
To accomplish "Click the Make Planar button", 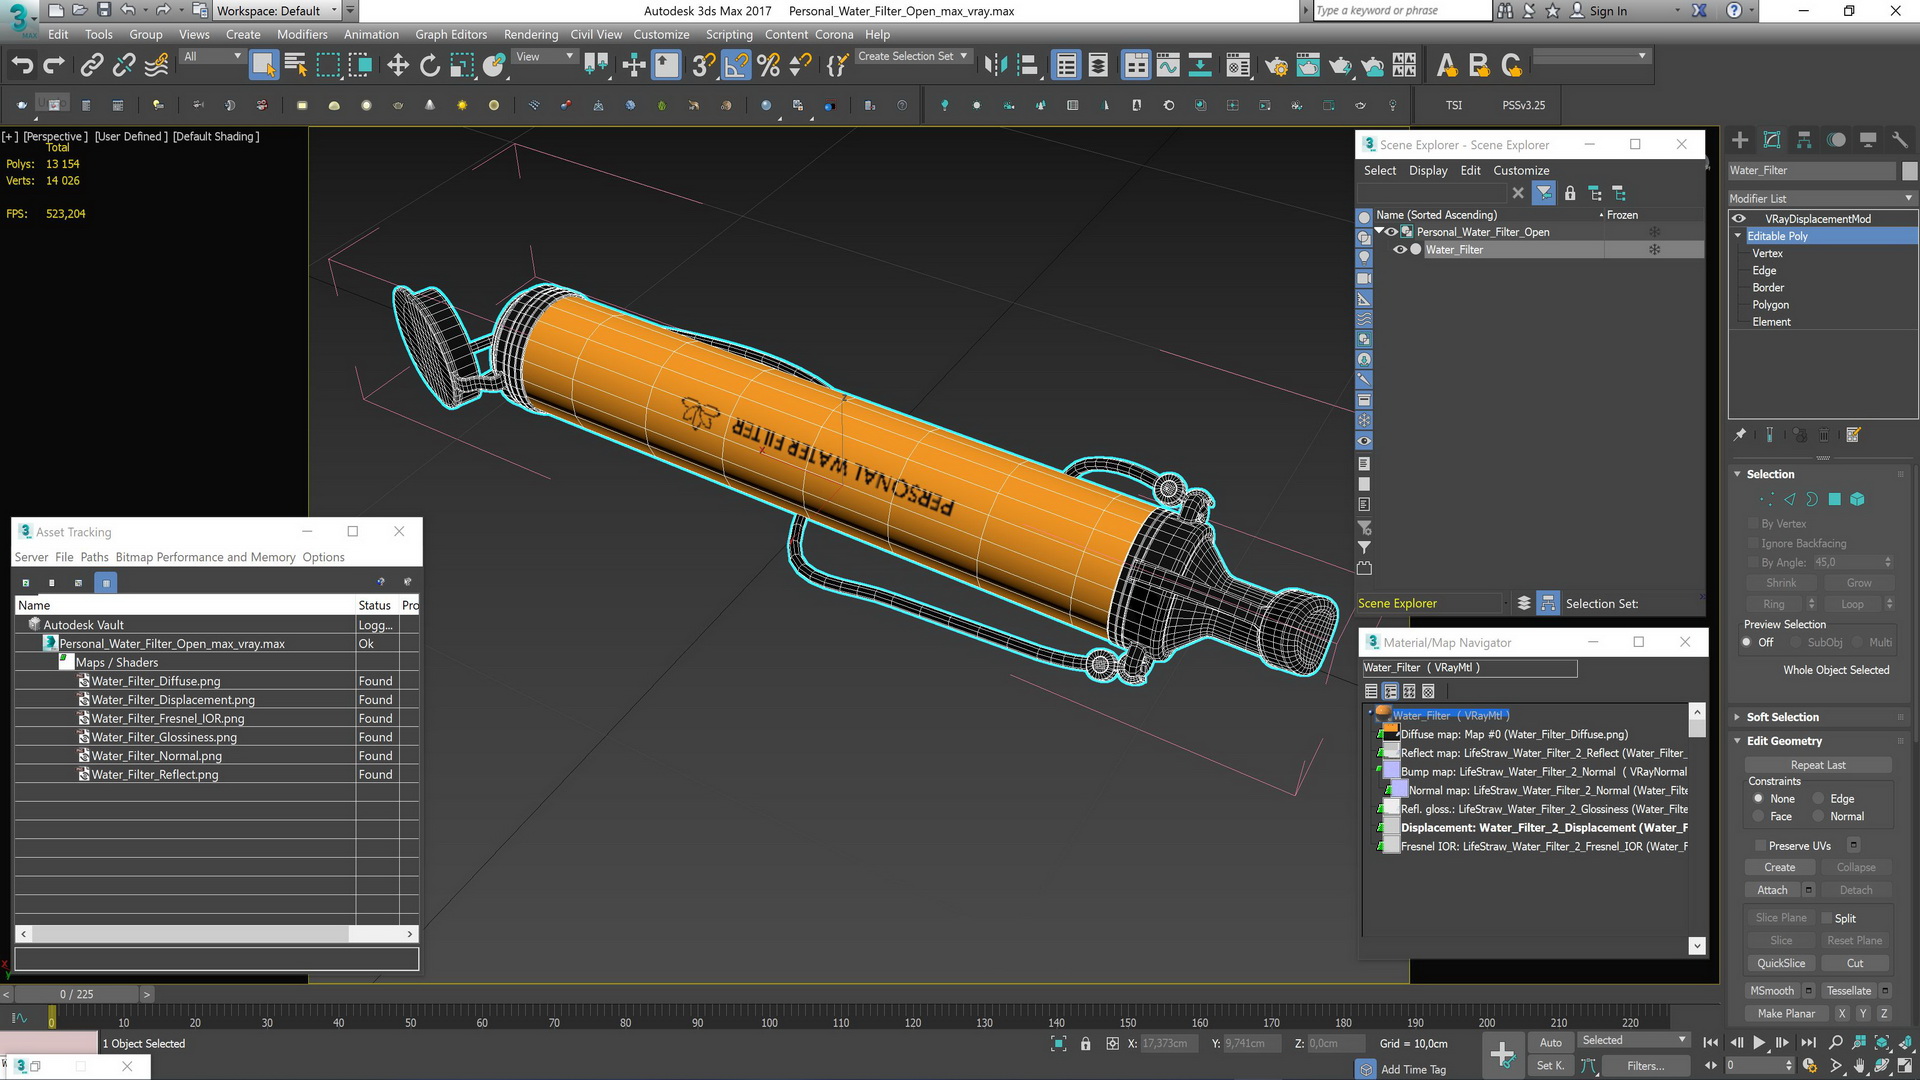I will click(1786, 1014).
